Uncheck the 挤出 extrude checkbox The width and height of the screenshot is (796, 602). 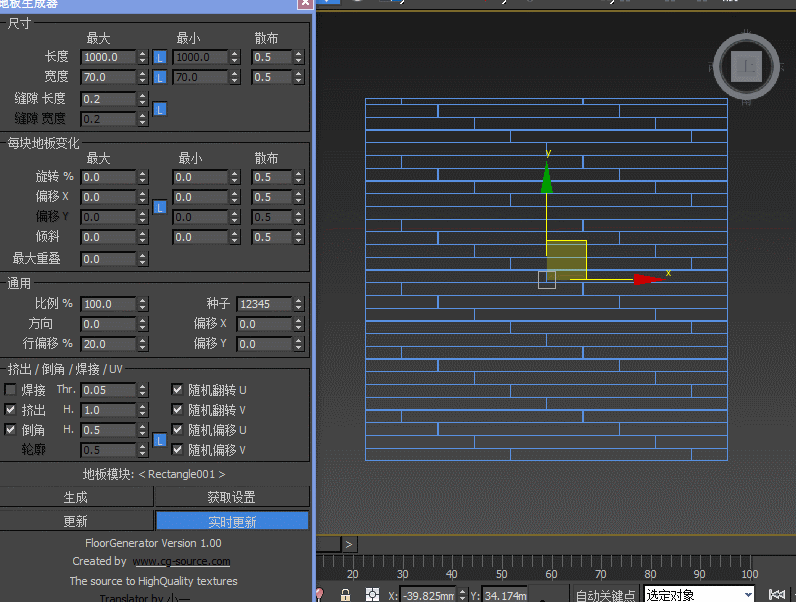[11, 410]
